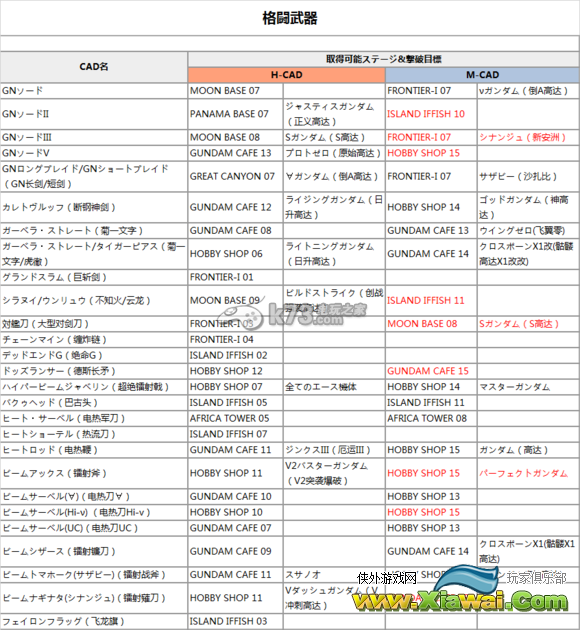
Task: Click the ドッズランサー (德斯长矛) name cell
Action: [x=94, y=371]
